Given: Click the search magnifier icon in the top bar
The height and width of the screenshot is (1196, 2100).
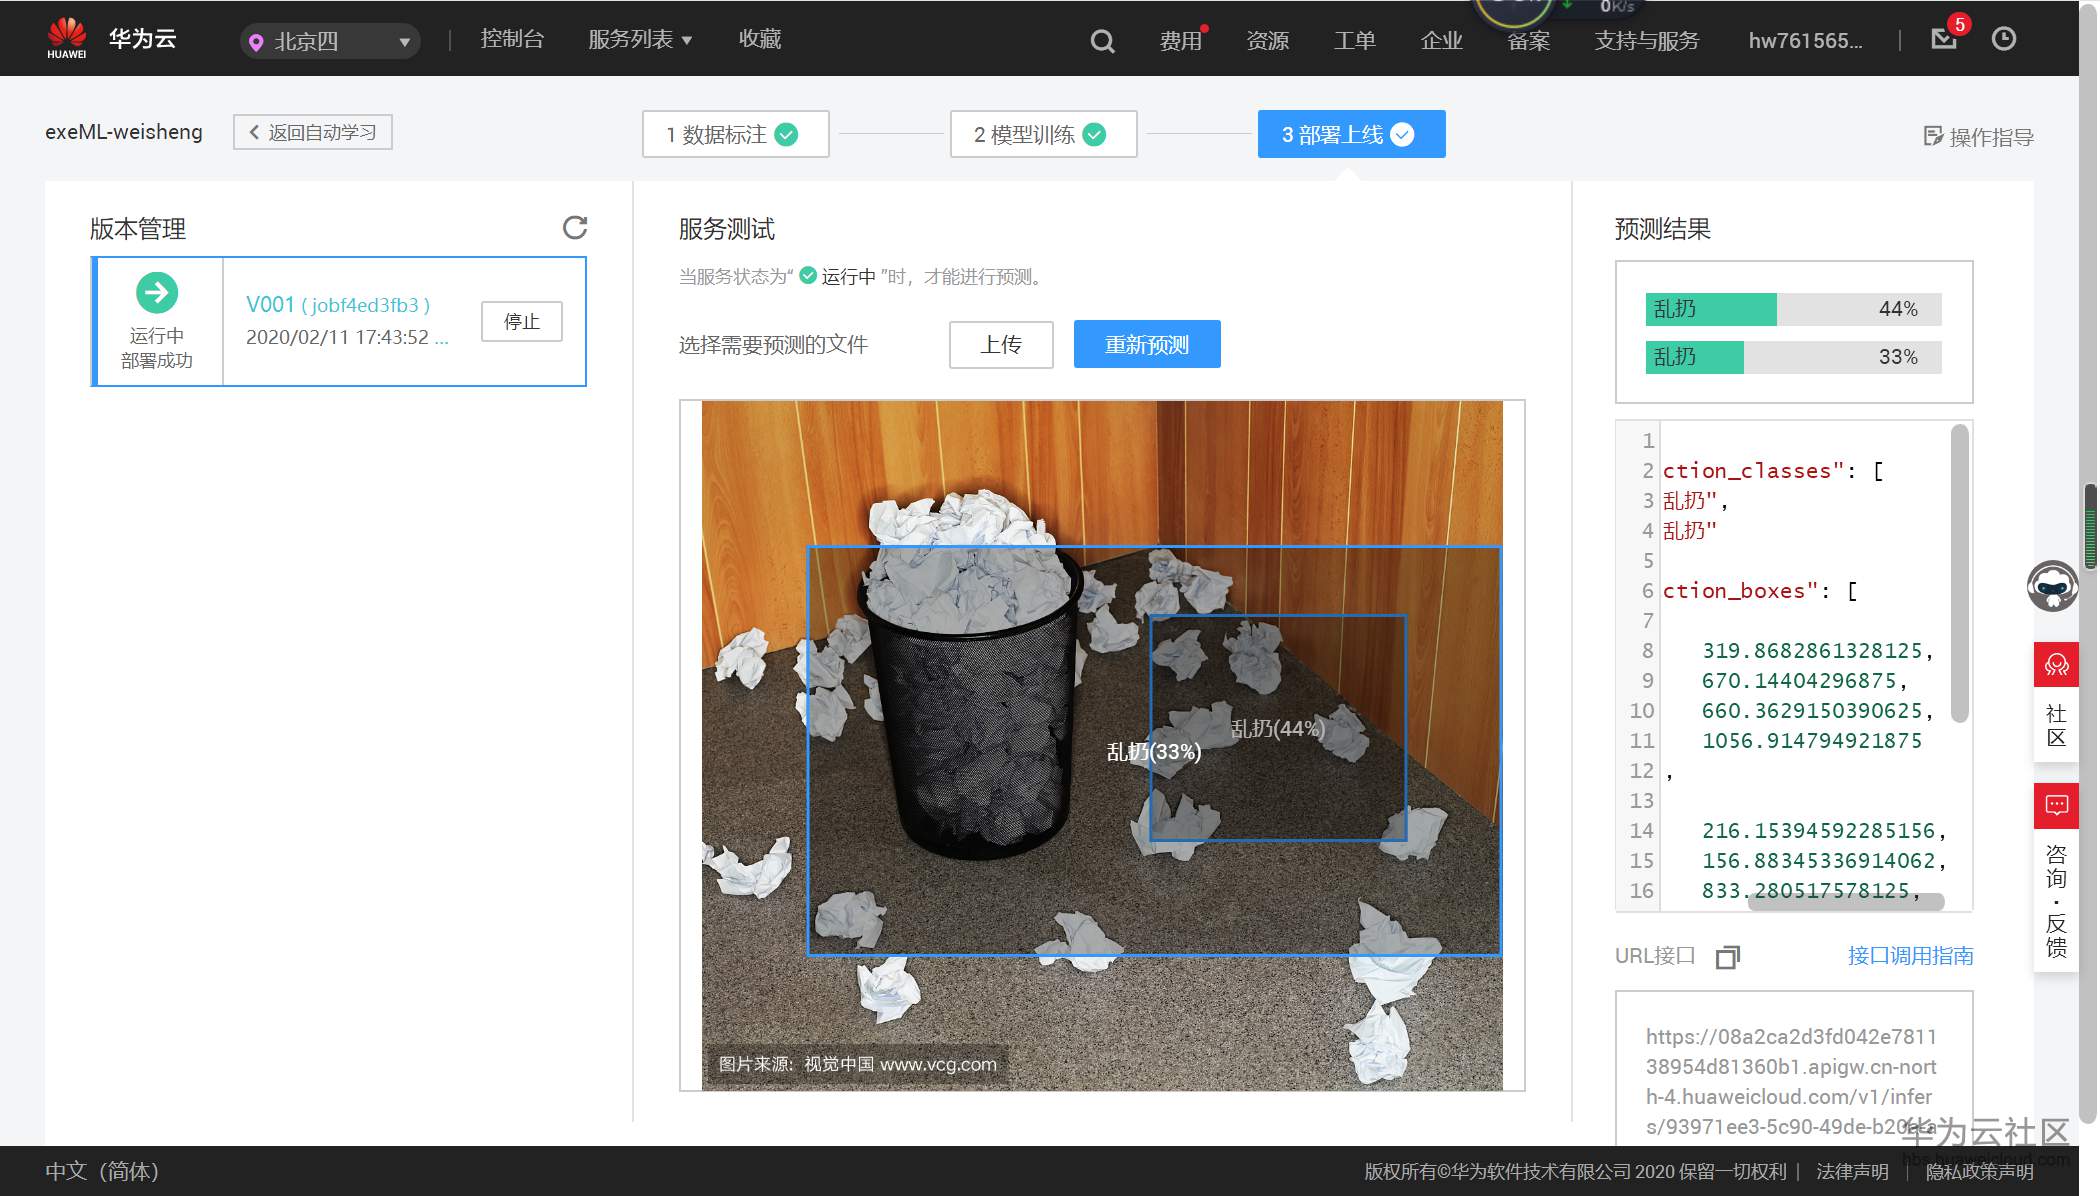Looking at the screenshot, I should [1102, 41].
